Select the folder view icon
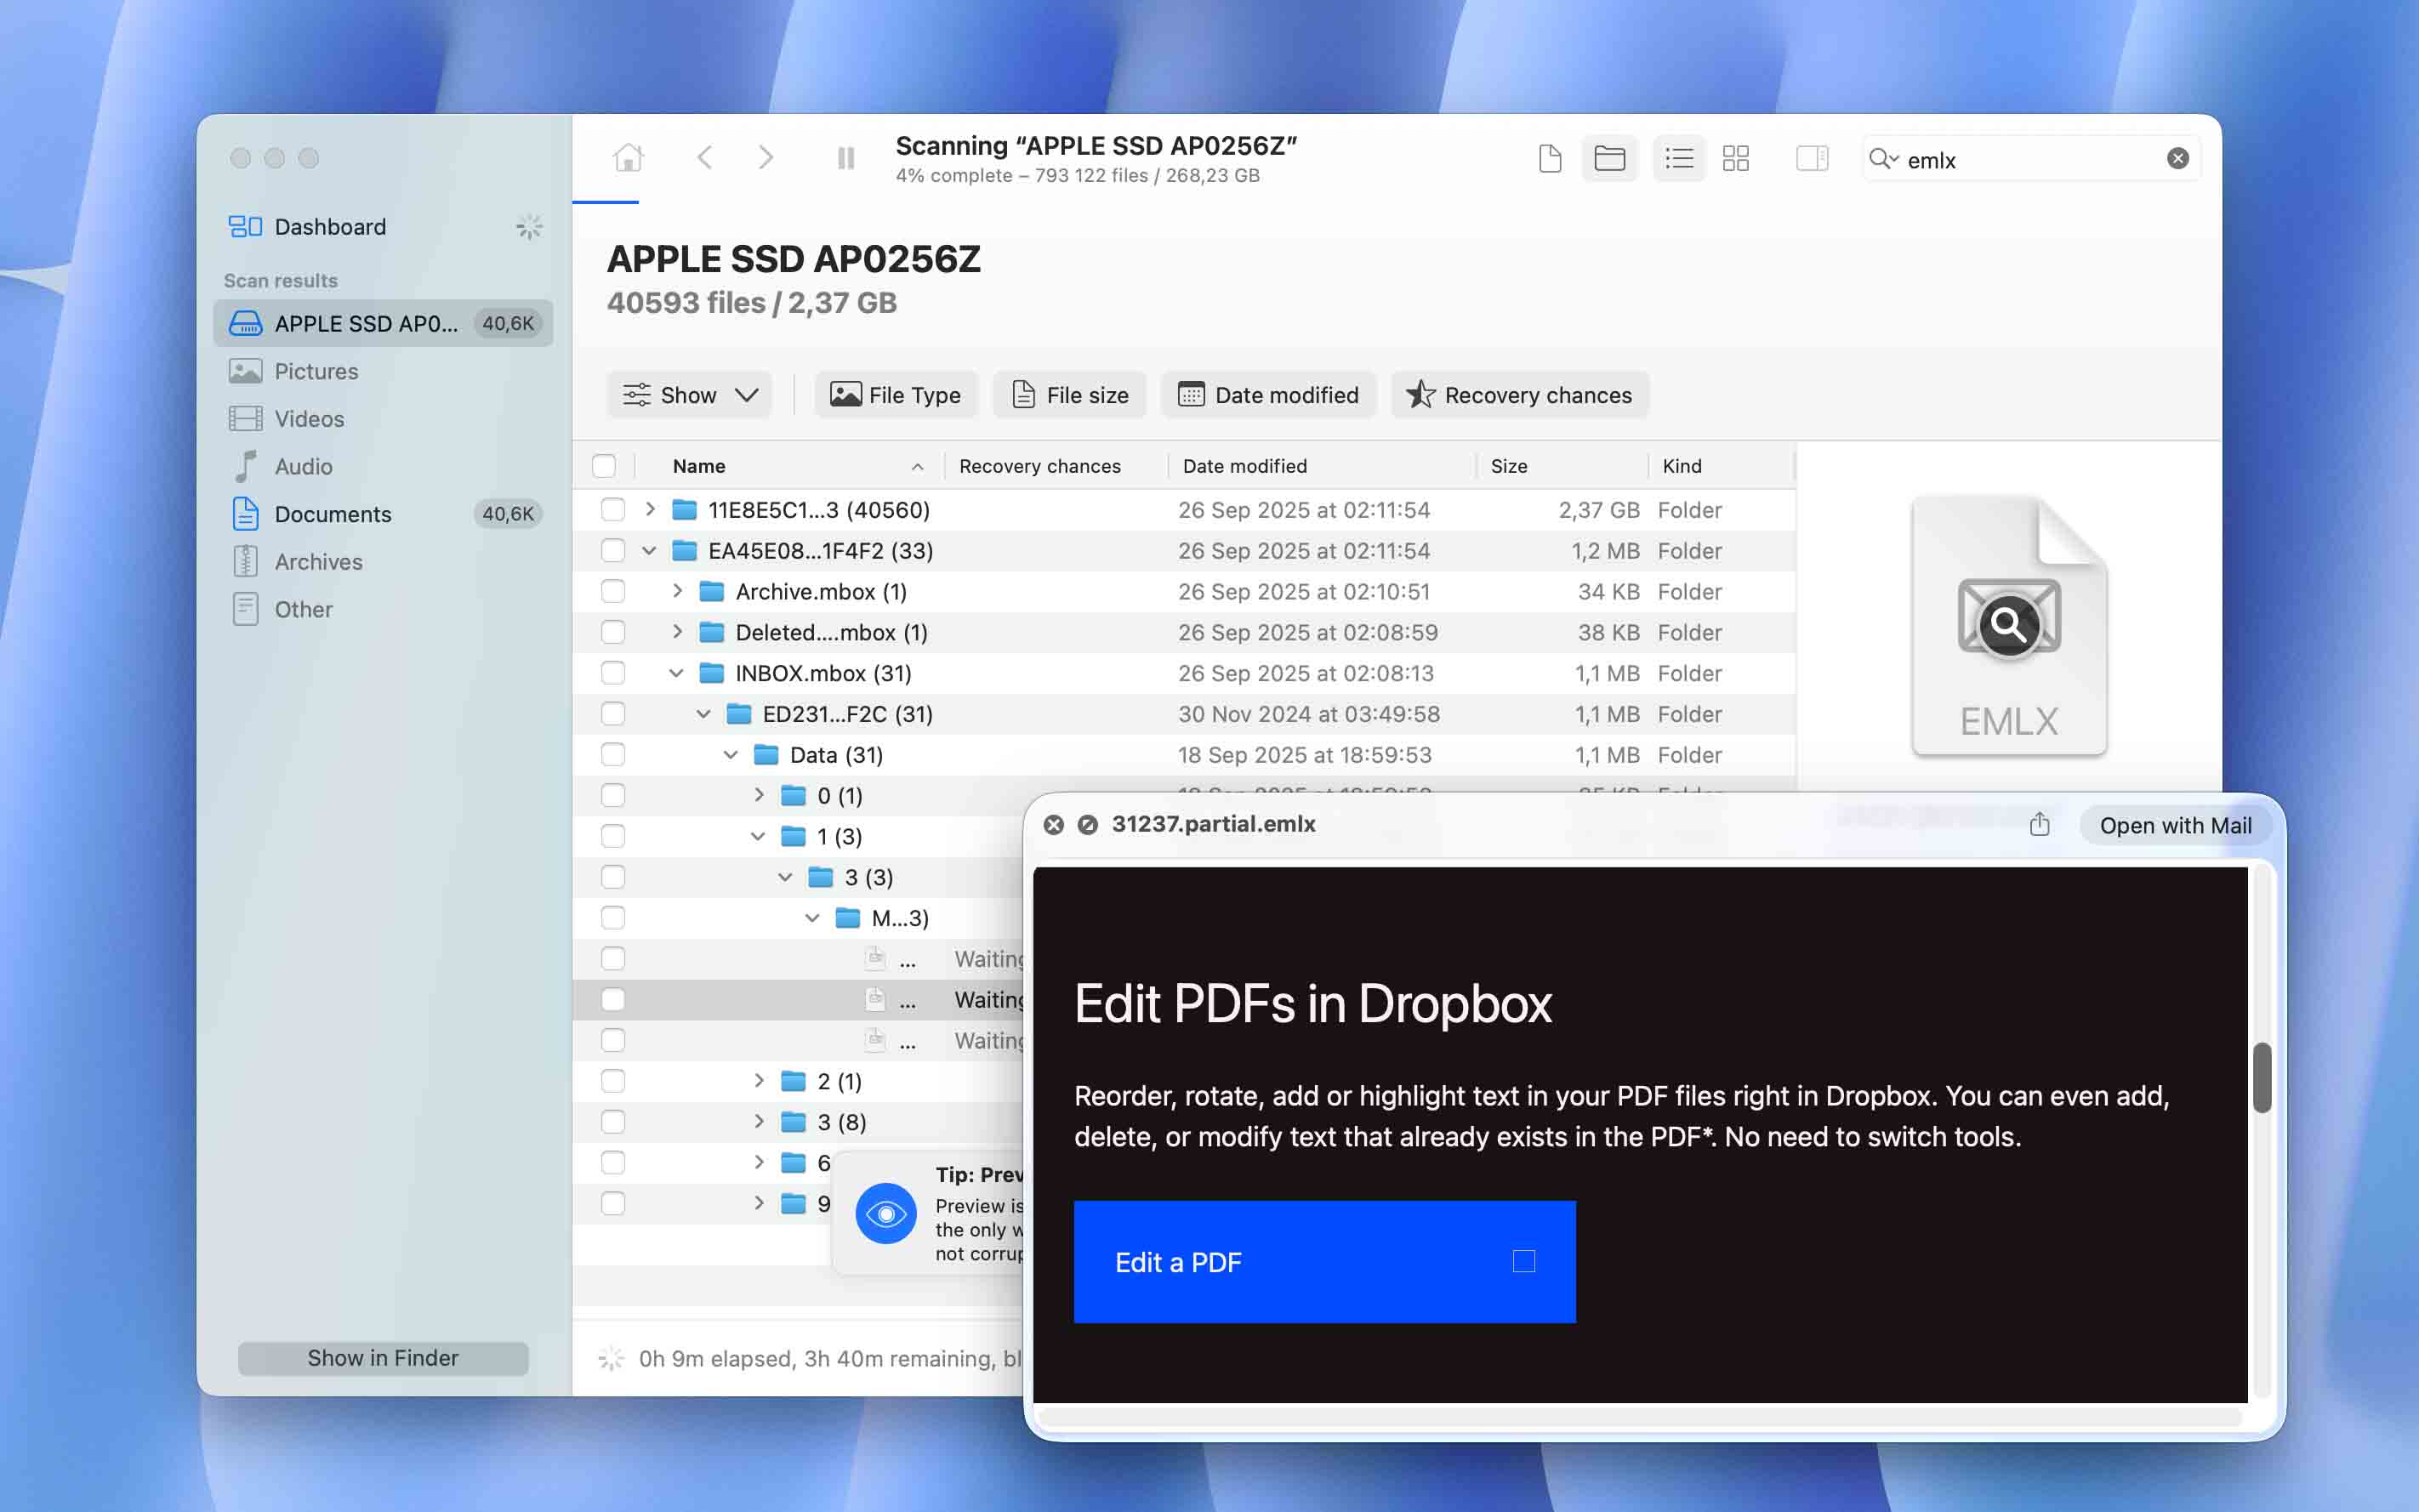2419x1512 pixels. 1609,158
